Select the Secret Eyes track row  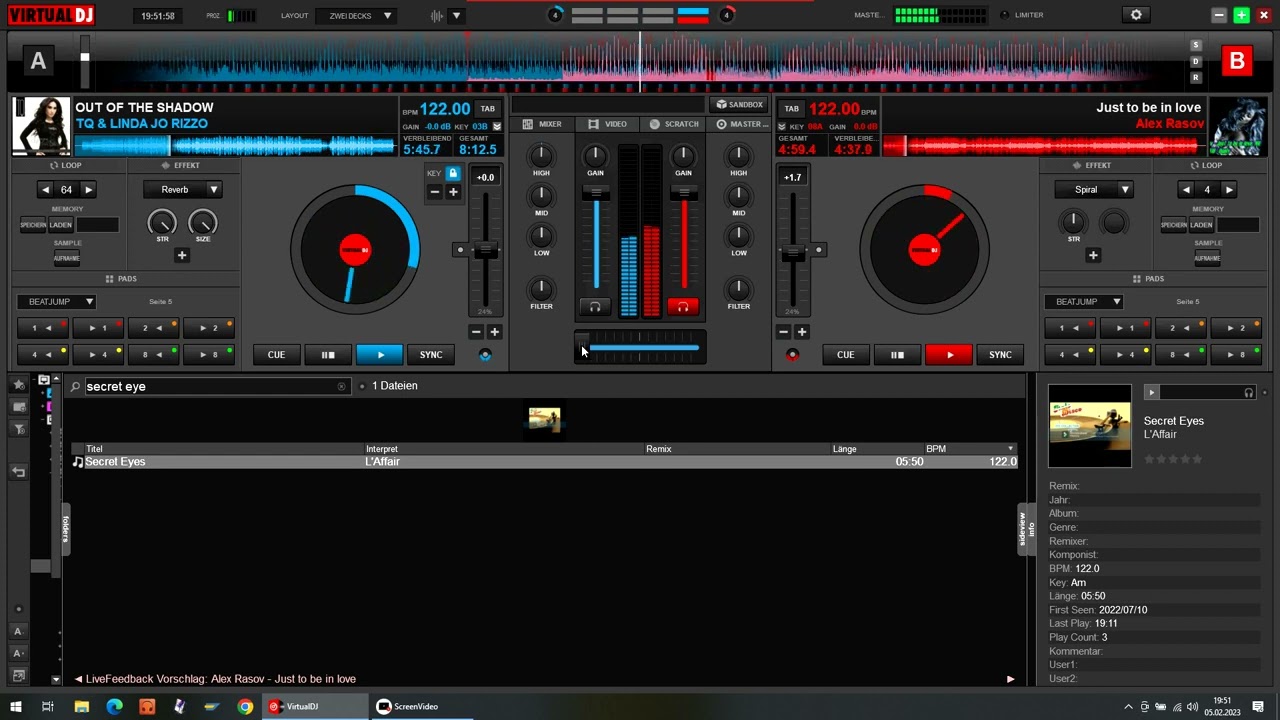[545, 462]
